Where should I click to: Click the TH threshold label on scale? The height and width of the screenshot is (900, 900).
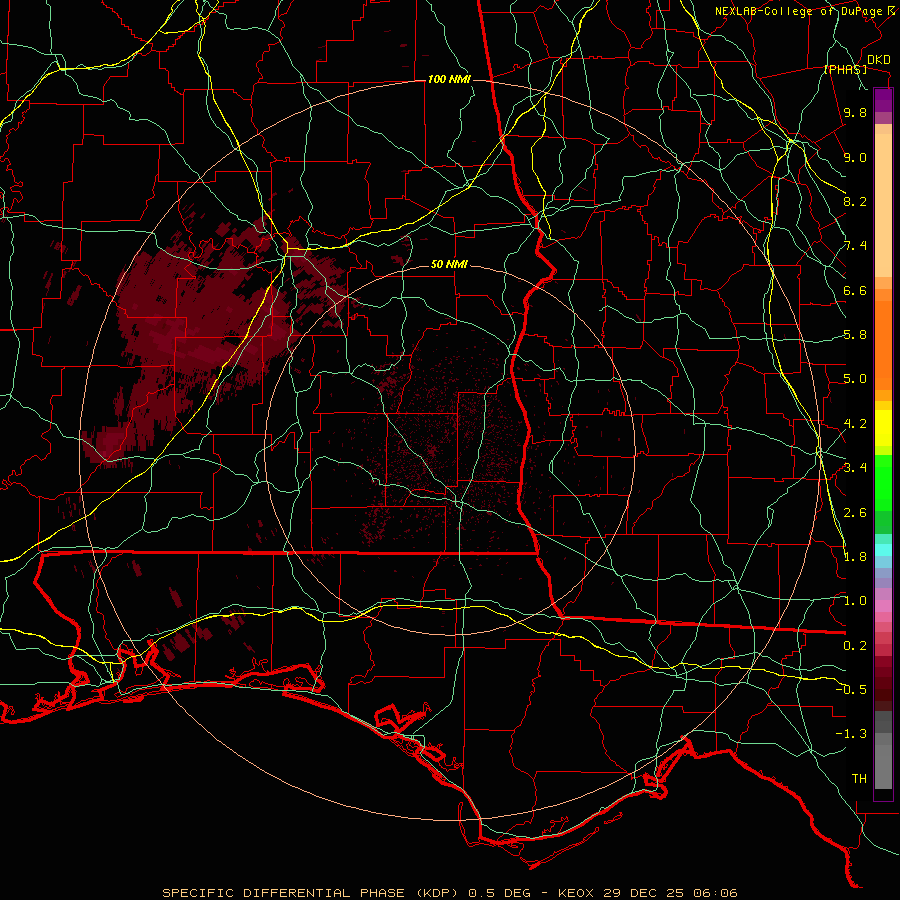point(859,779)
